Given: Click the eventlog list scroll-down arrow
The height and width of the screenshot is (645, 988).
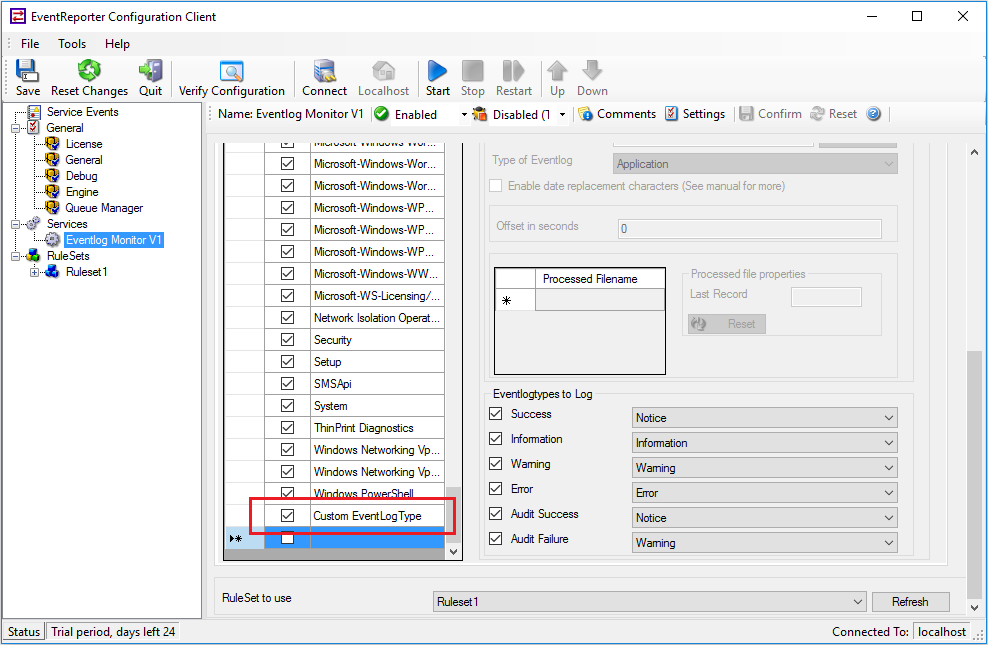Looking at the screenshot, I should click(453, 552).
